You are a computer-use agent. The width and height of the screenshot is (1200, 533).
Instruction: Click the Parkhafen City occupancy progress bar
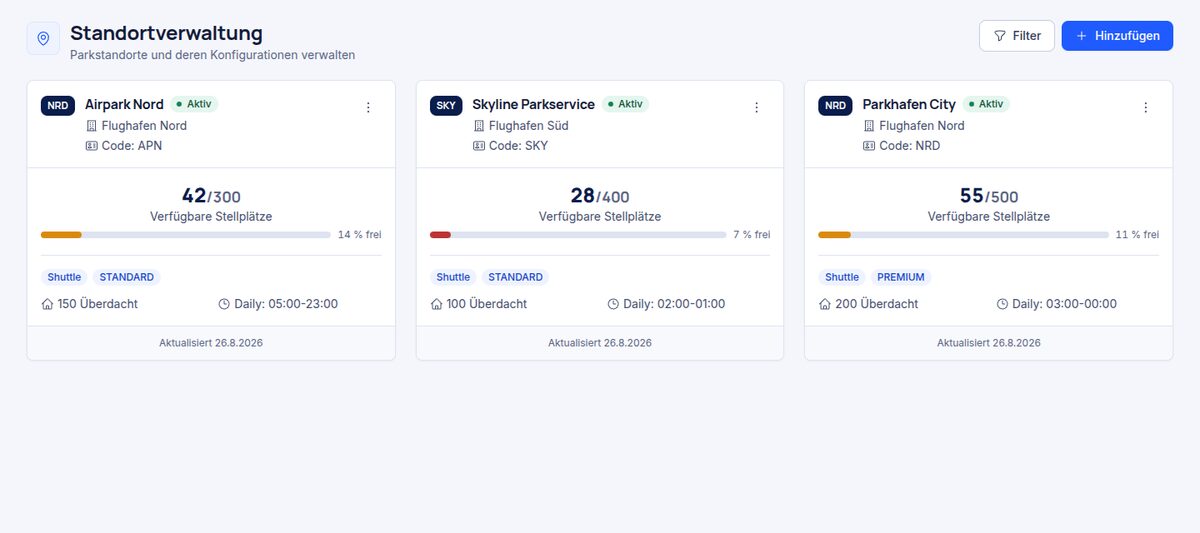(x=964, y=235)
